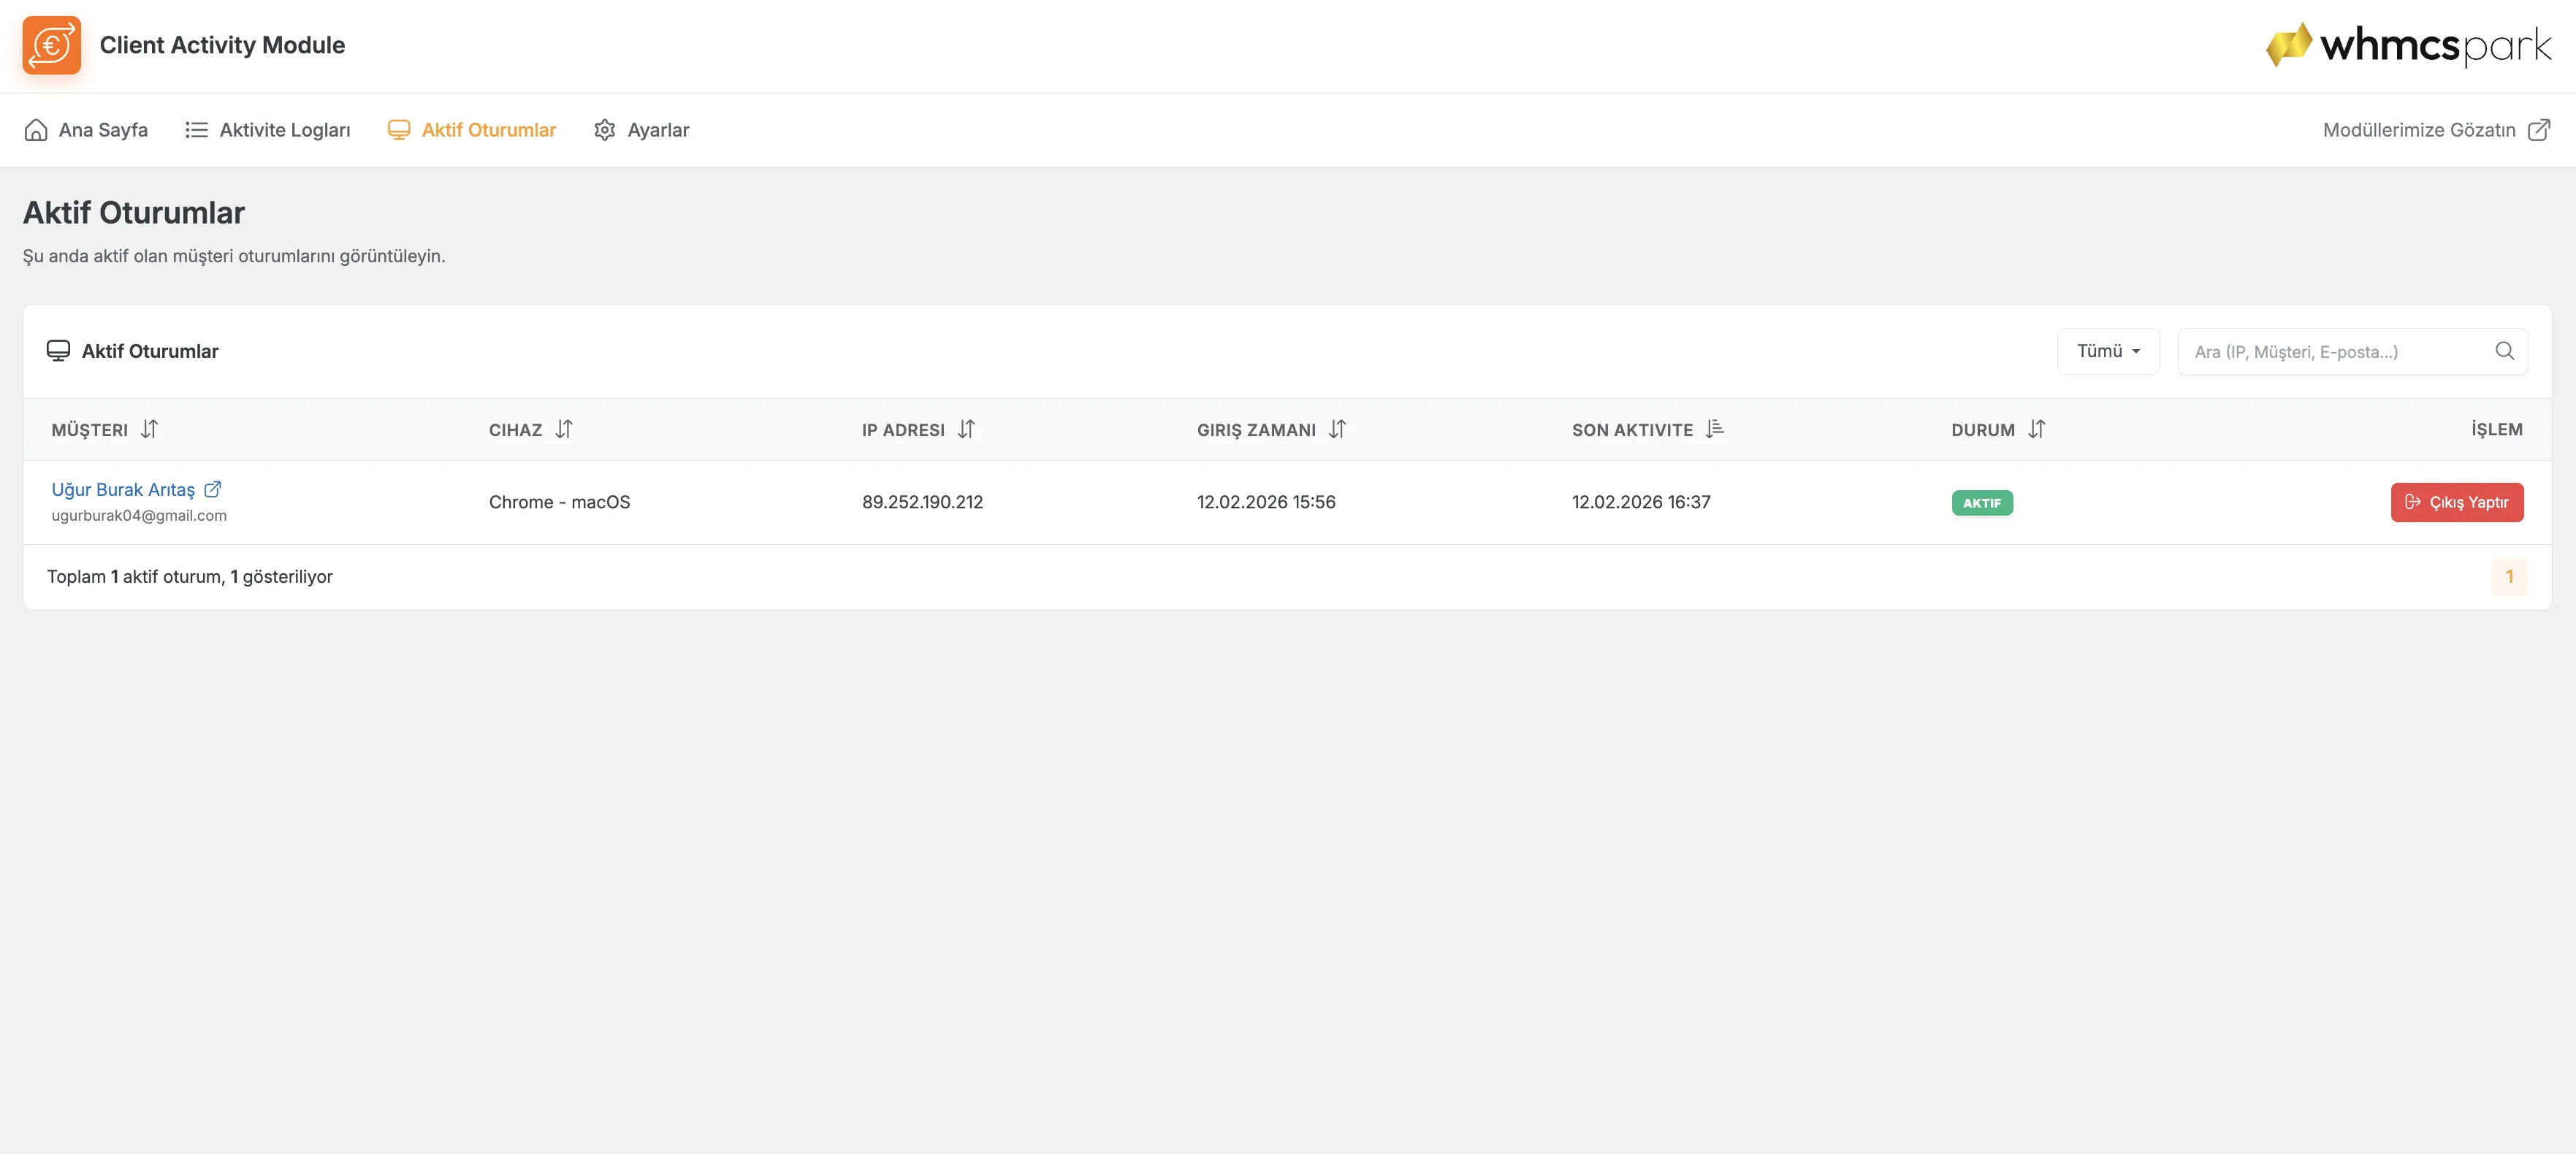The height and width of the screenshot is (1154, 2576).
Task: Click the MÜŞTERI column header text
Action: click(x=89, y=430)
